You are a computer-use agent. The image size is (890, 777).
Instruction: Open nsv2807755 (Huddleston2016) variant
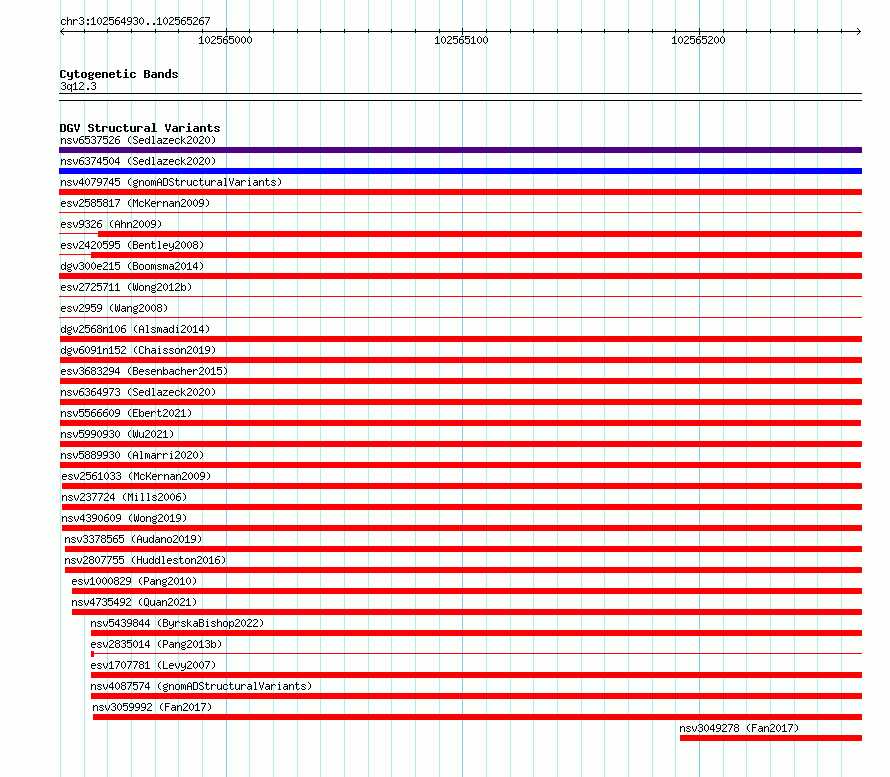pos(145,560)
